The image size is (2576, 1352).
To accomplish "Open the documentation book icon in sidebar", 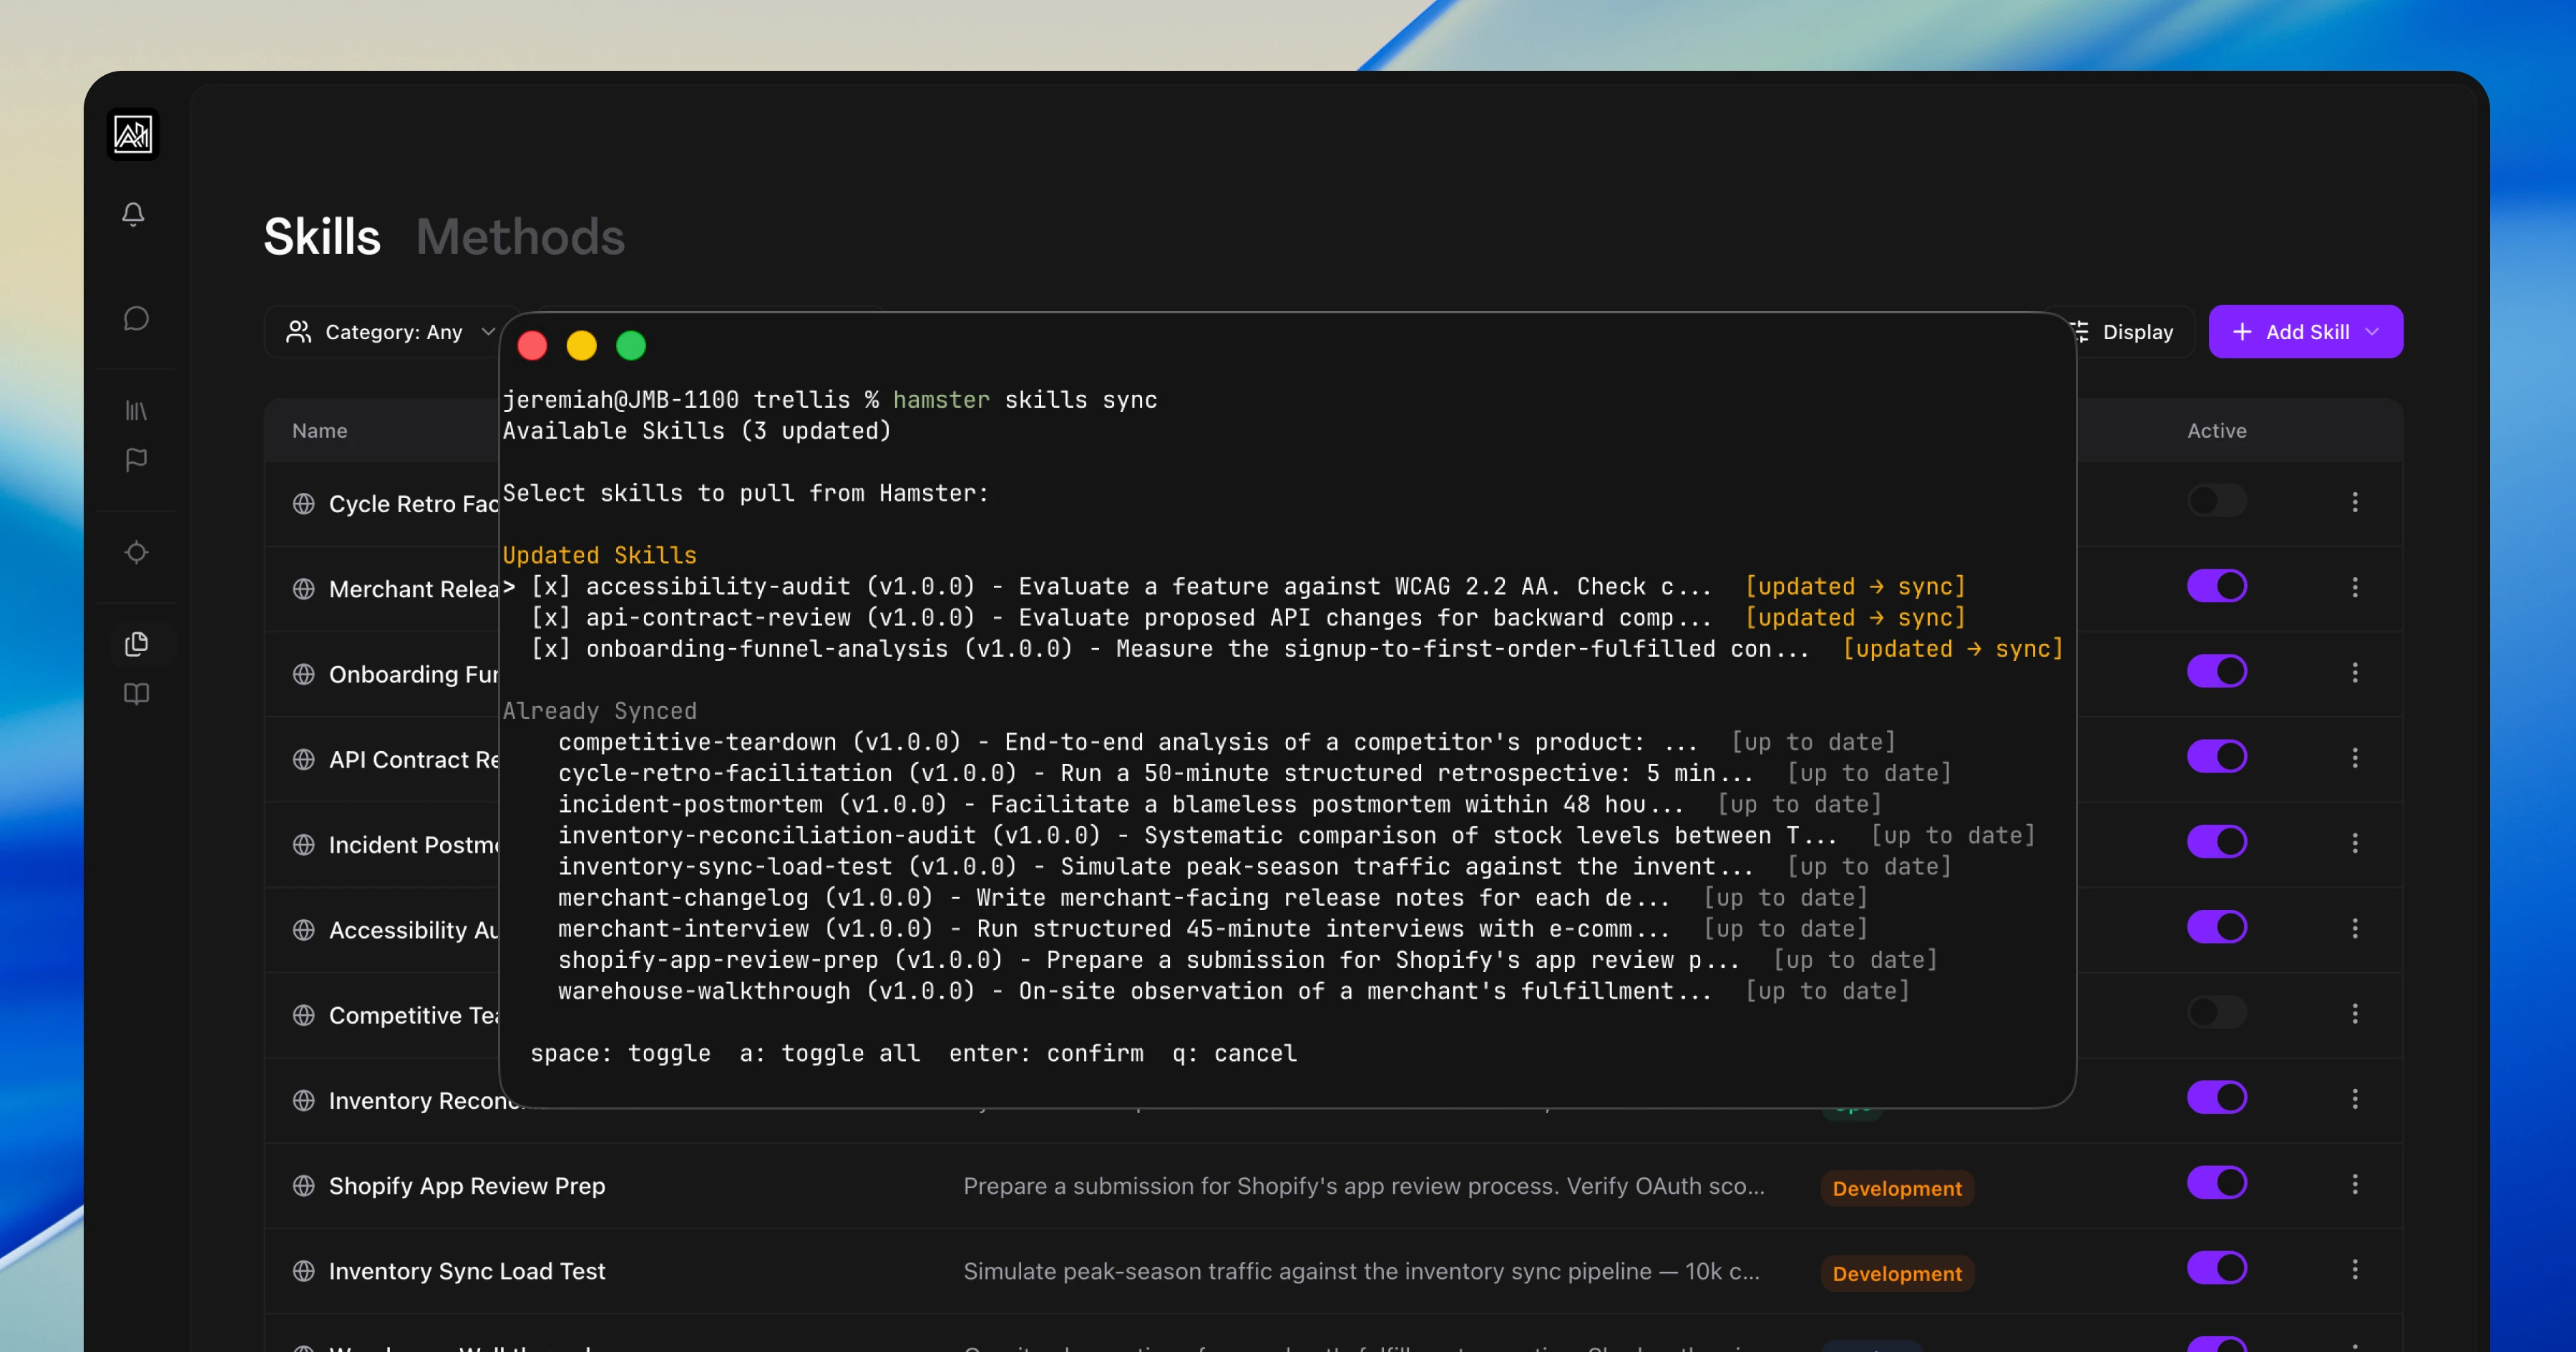I will coord(135,694).
